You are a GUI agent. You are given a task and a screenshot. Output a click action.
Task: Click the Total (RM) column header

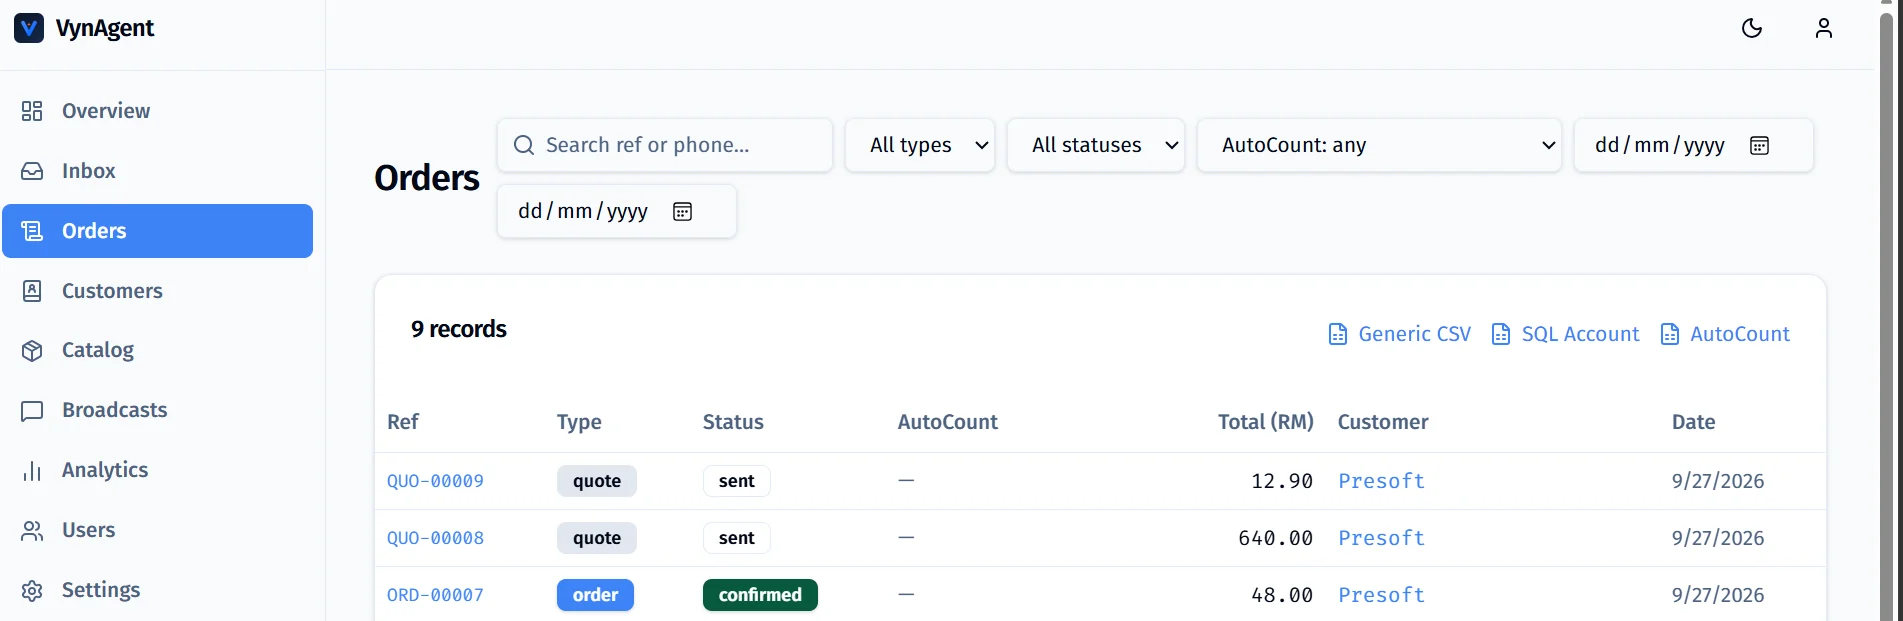[1265, 422]
